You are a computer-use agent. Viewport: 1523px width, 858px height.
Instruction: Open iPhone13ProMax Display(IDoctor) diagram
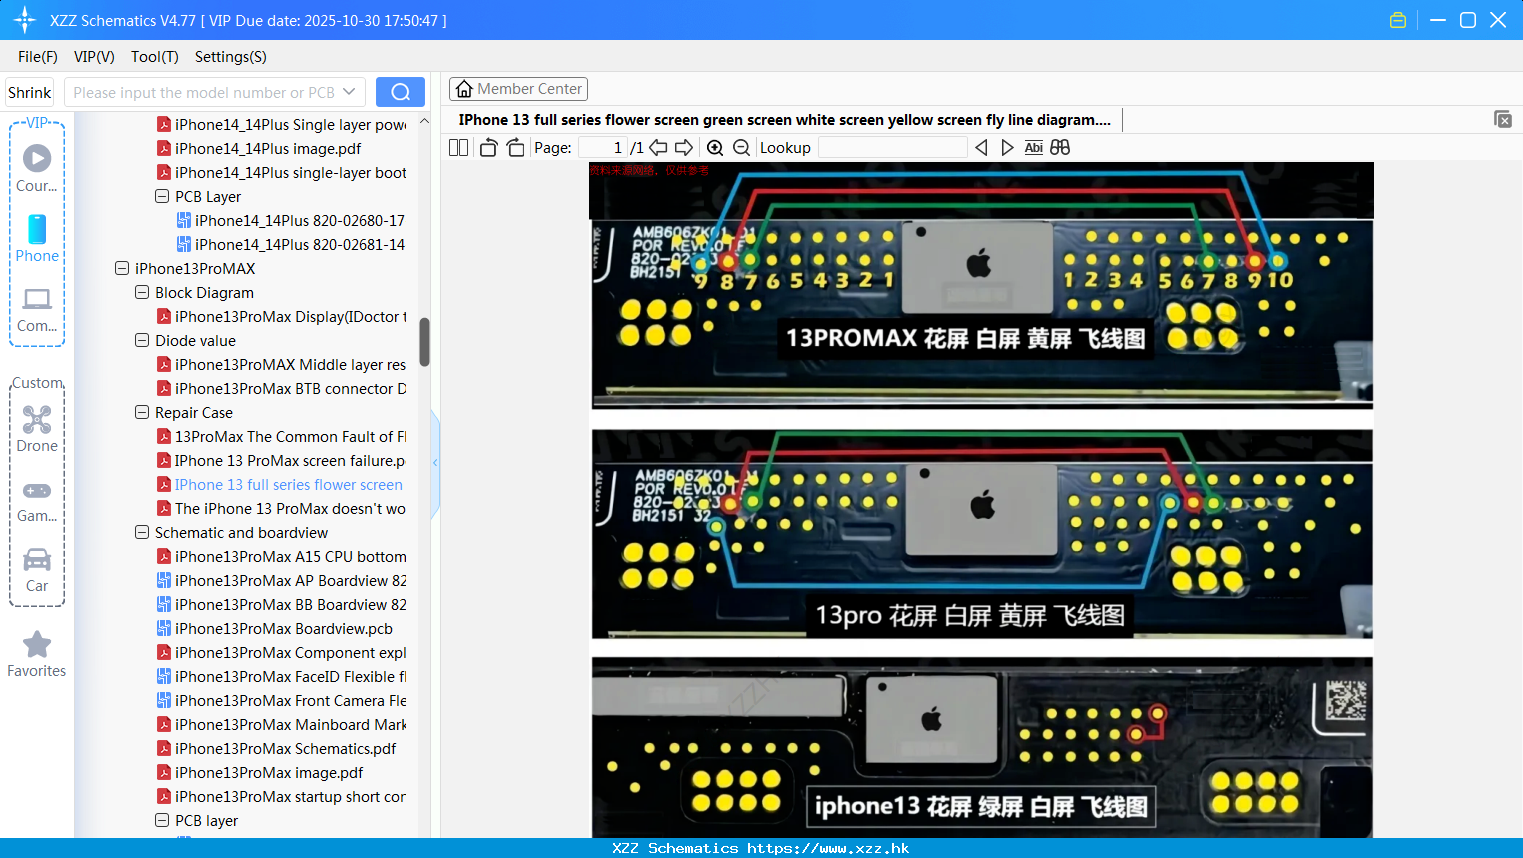click(282, 316)
